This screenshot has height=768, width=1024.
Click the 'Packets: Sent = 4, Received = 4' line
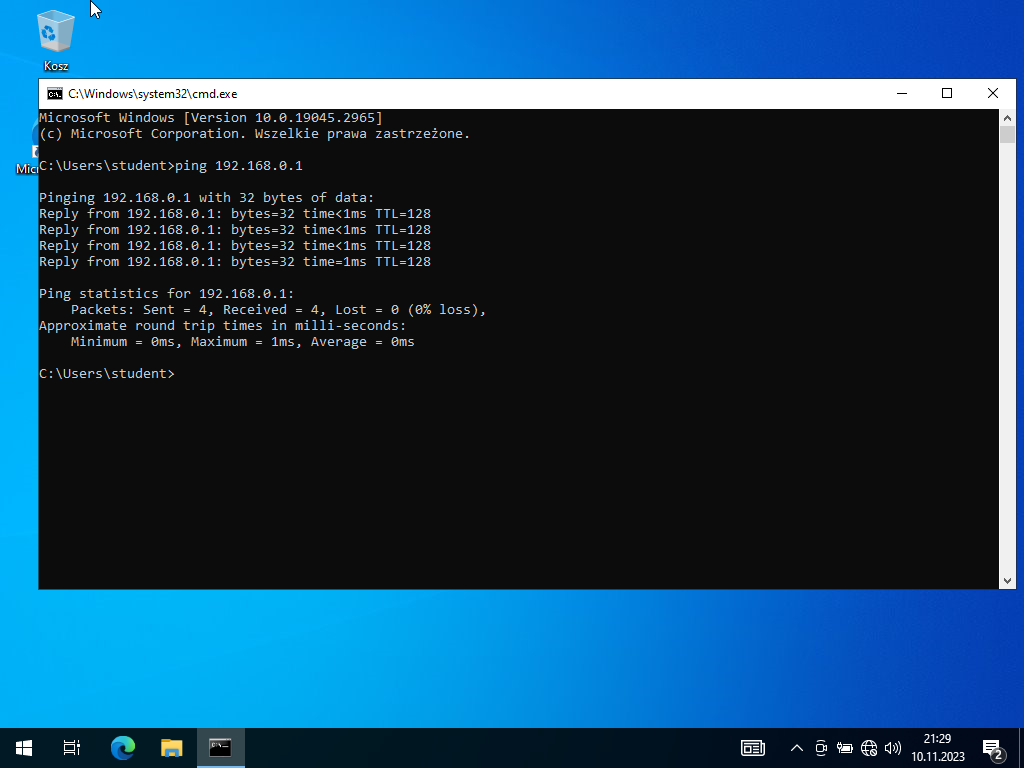tap(278, 310)
